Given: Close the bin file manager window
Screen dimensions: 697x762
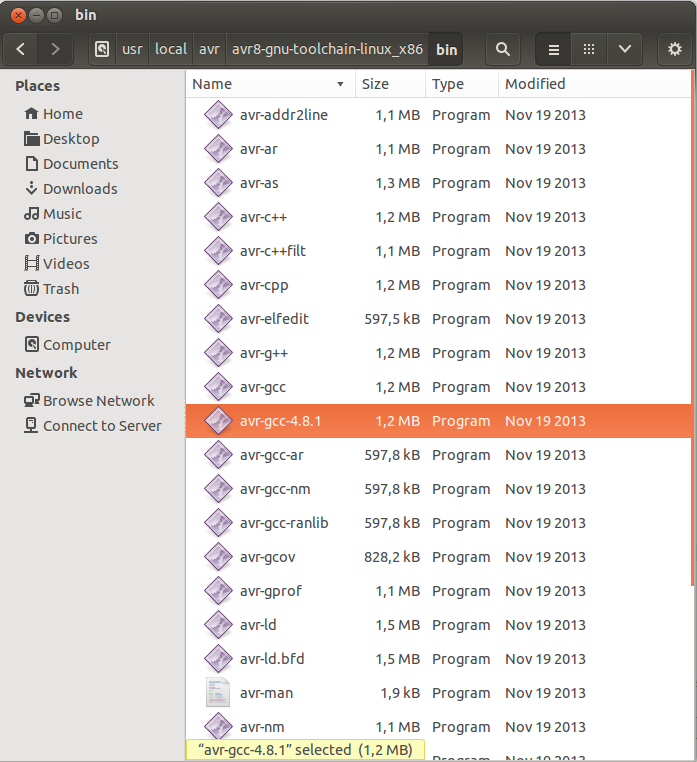Looking at the screenshot, I should coord(18,16).
